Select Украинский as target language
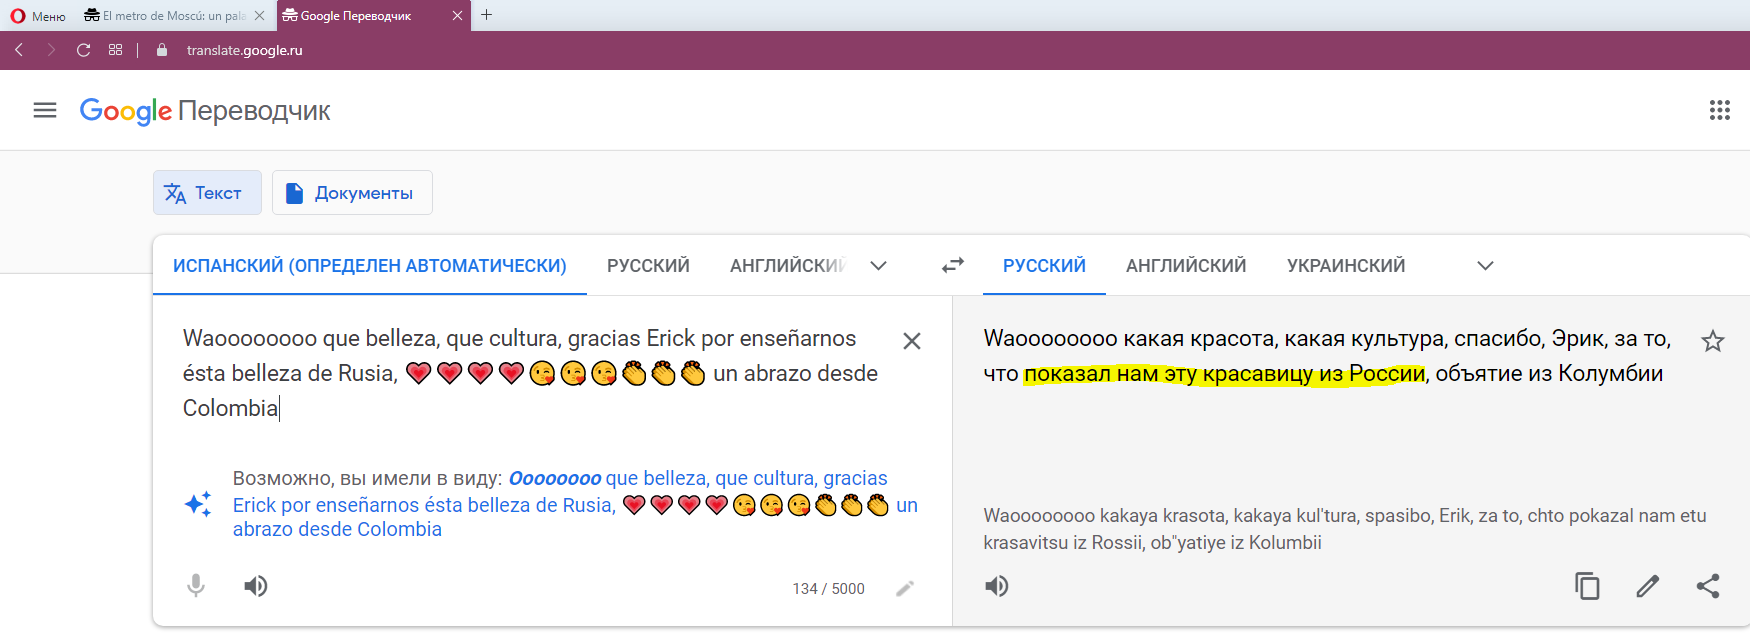 [x=1346, y=266]
